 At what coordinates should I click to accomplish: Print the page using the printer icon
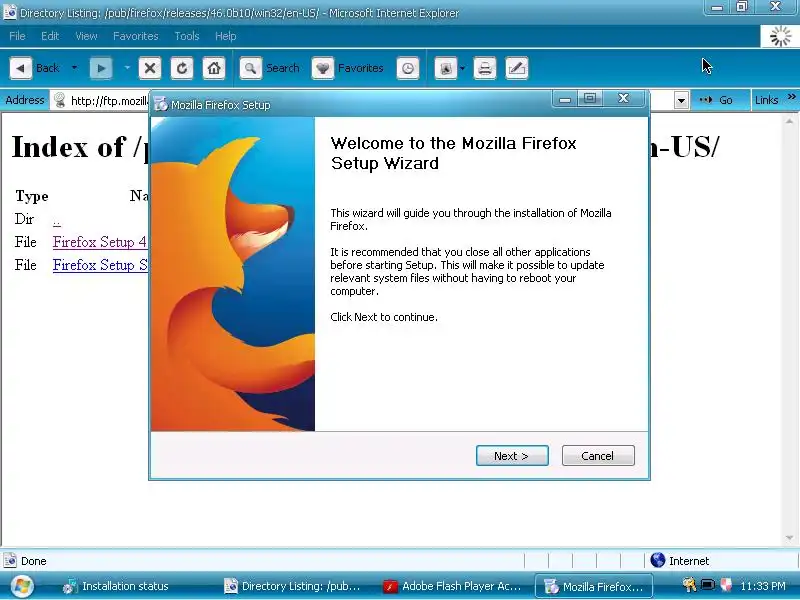(x=485, y=68)
